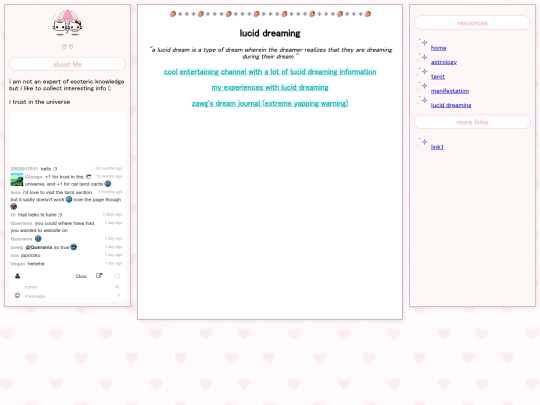Open lucid dreaming link in resources sidebar

[x=451, y=105]
